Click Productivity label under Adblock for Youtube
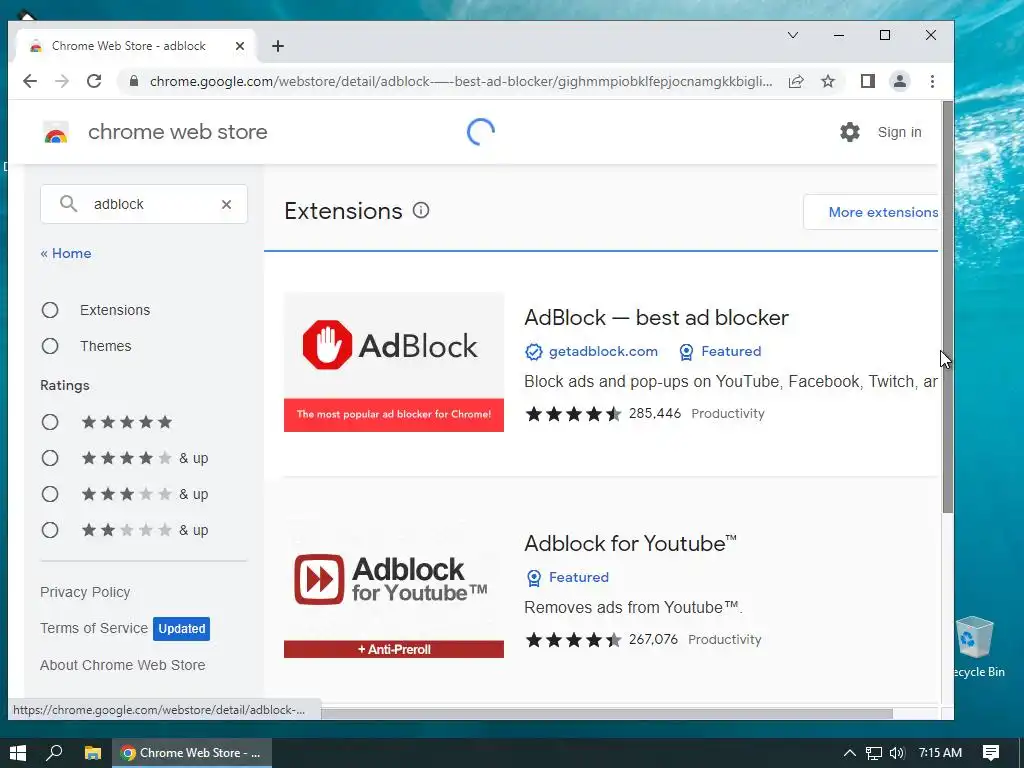This screenshot has width=1024, height=768. pyautogui.click(x=725, y=639)
